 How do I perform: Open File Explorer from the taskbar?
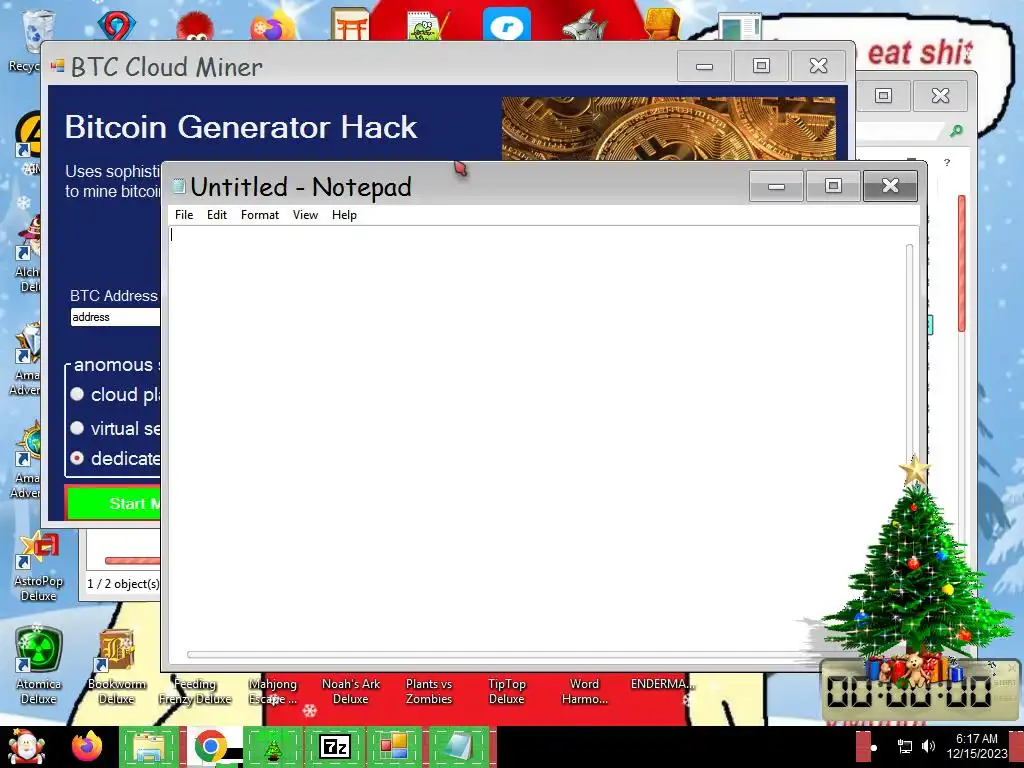[149, 747]
